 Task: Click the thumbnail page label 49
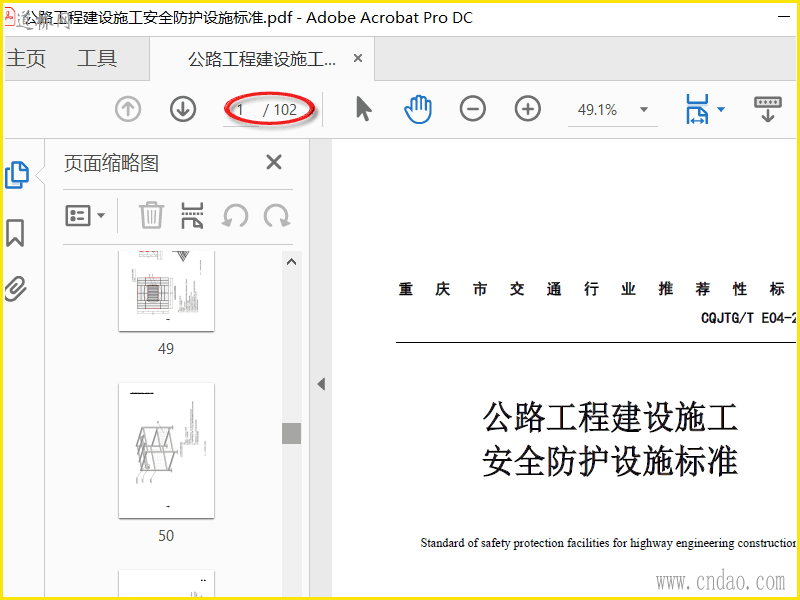pyautogui.click(x=166, y=349)
